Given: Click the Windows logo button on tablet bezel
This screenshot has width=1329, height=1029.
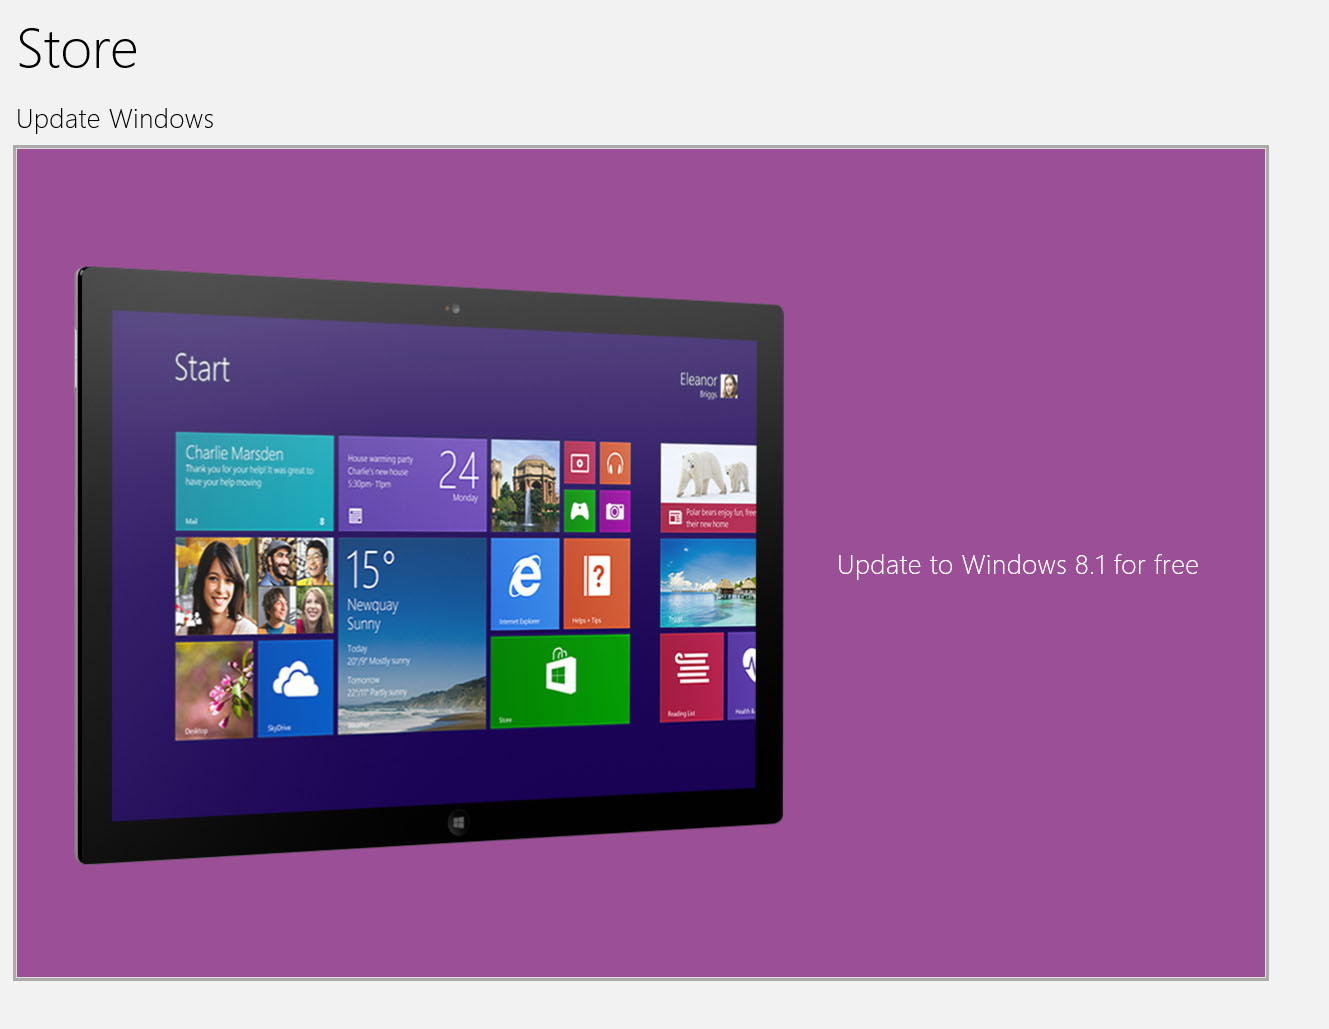Looking at the screenshot, I should (x=458, y=823).
